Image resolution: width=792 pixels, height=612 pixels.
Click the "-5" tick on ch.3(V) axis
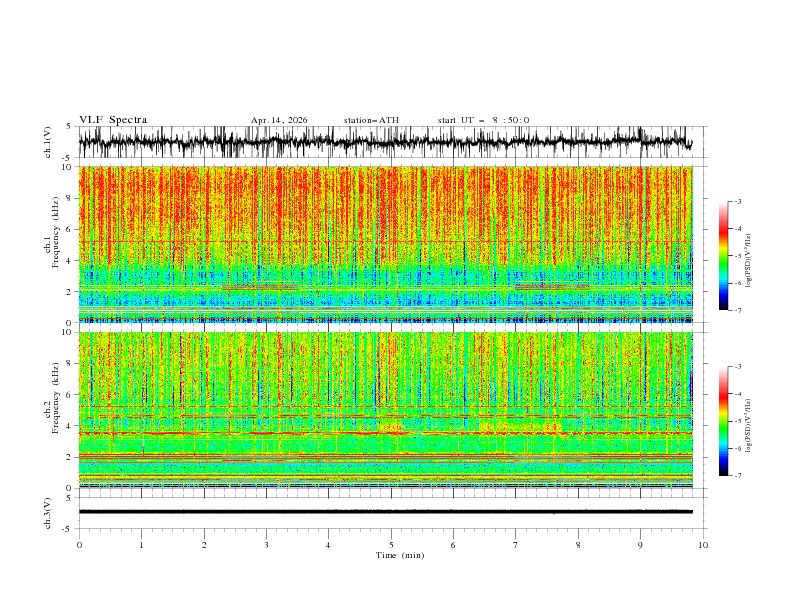click(68, 529)
